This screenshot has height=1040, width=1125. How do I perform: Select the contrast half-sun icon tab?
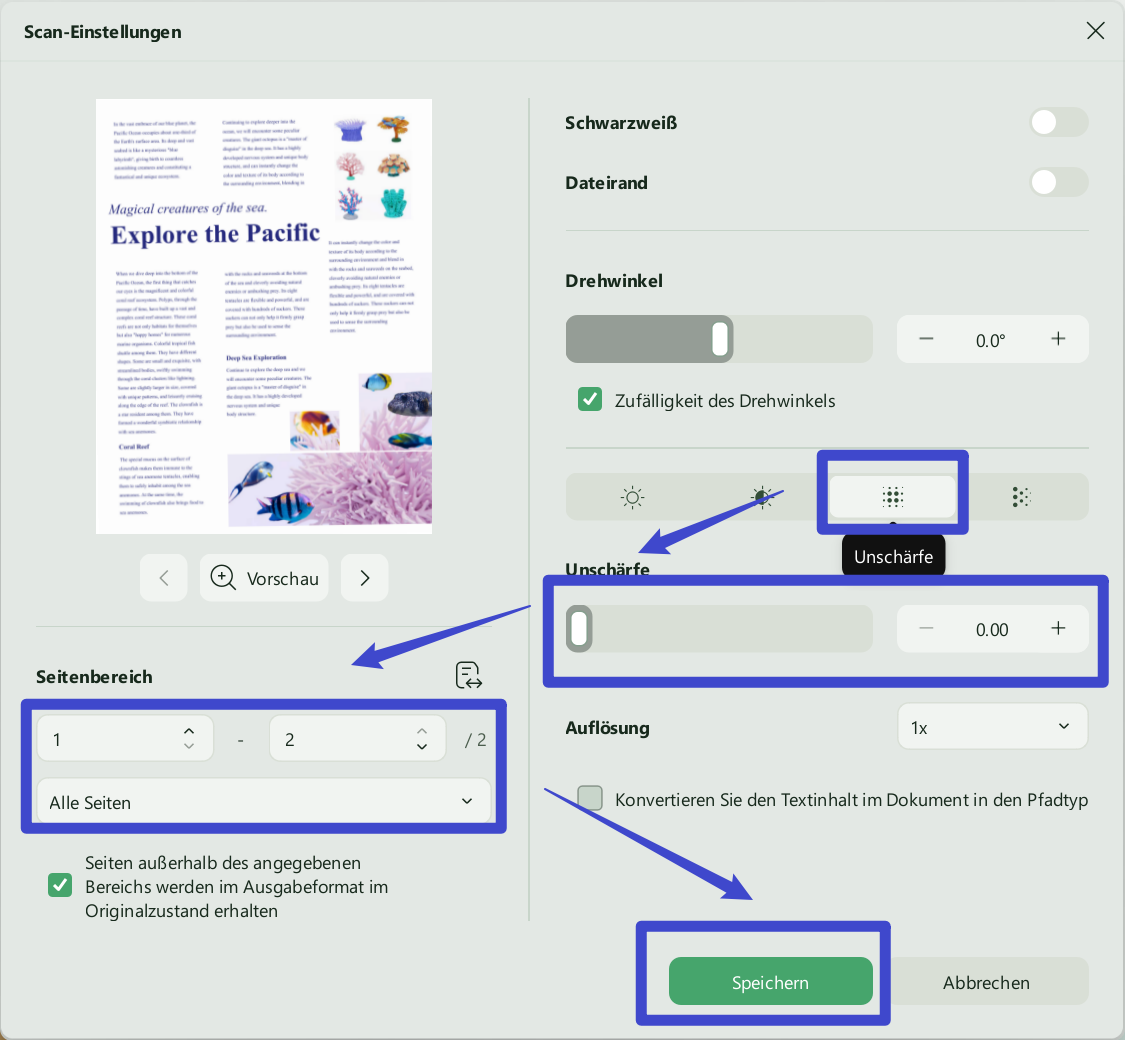[762, 497]
